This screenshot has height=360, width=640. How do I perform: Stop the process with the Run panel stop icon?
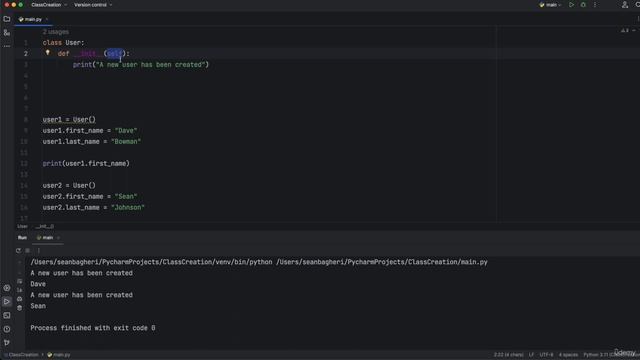tap(28, 251)
